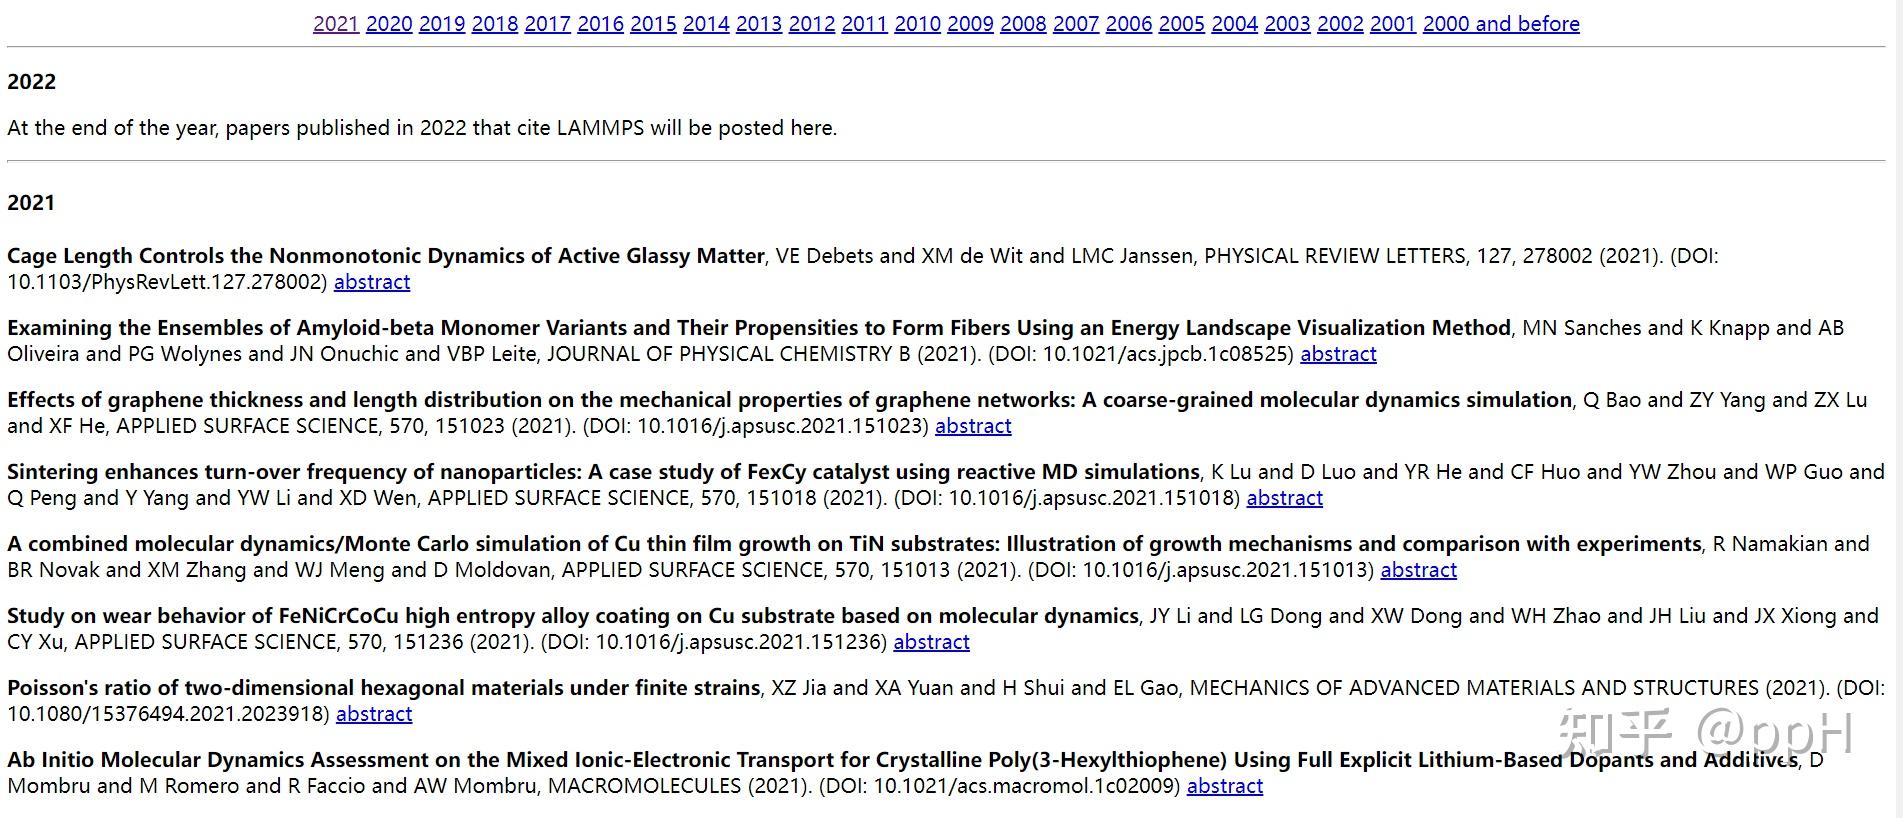Select the 2012 year link
This screenshot has height=818, width=1903.
click(812, 24)
